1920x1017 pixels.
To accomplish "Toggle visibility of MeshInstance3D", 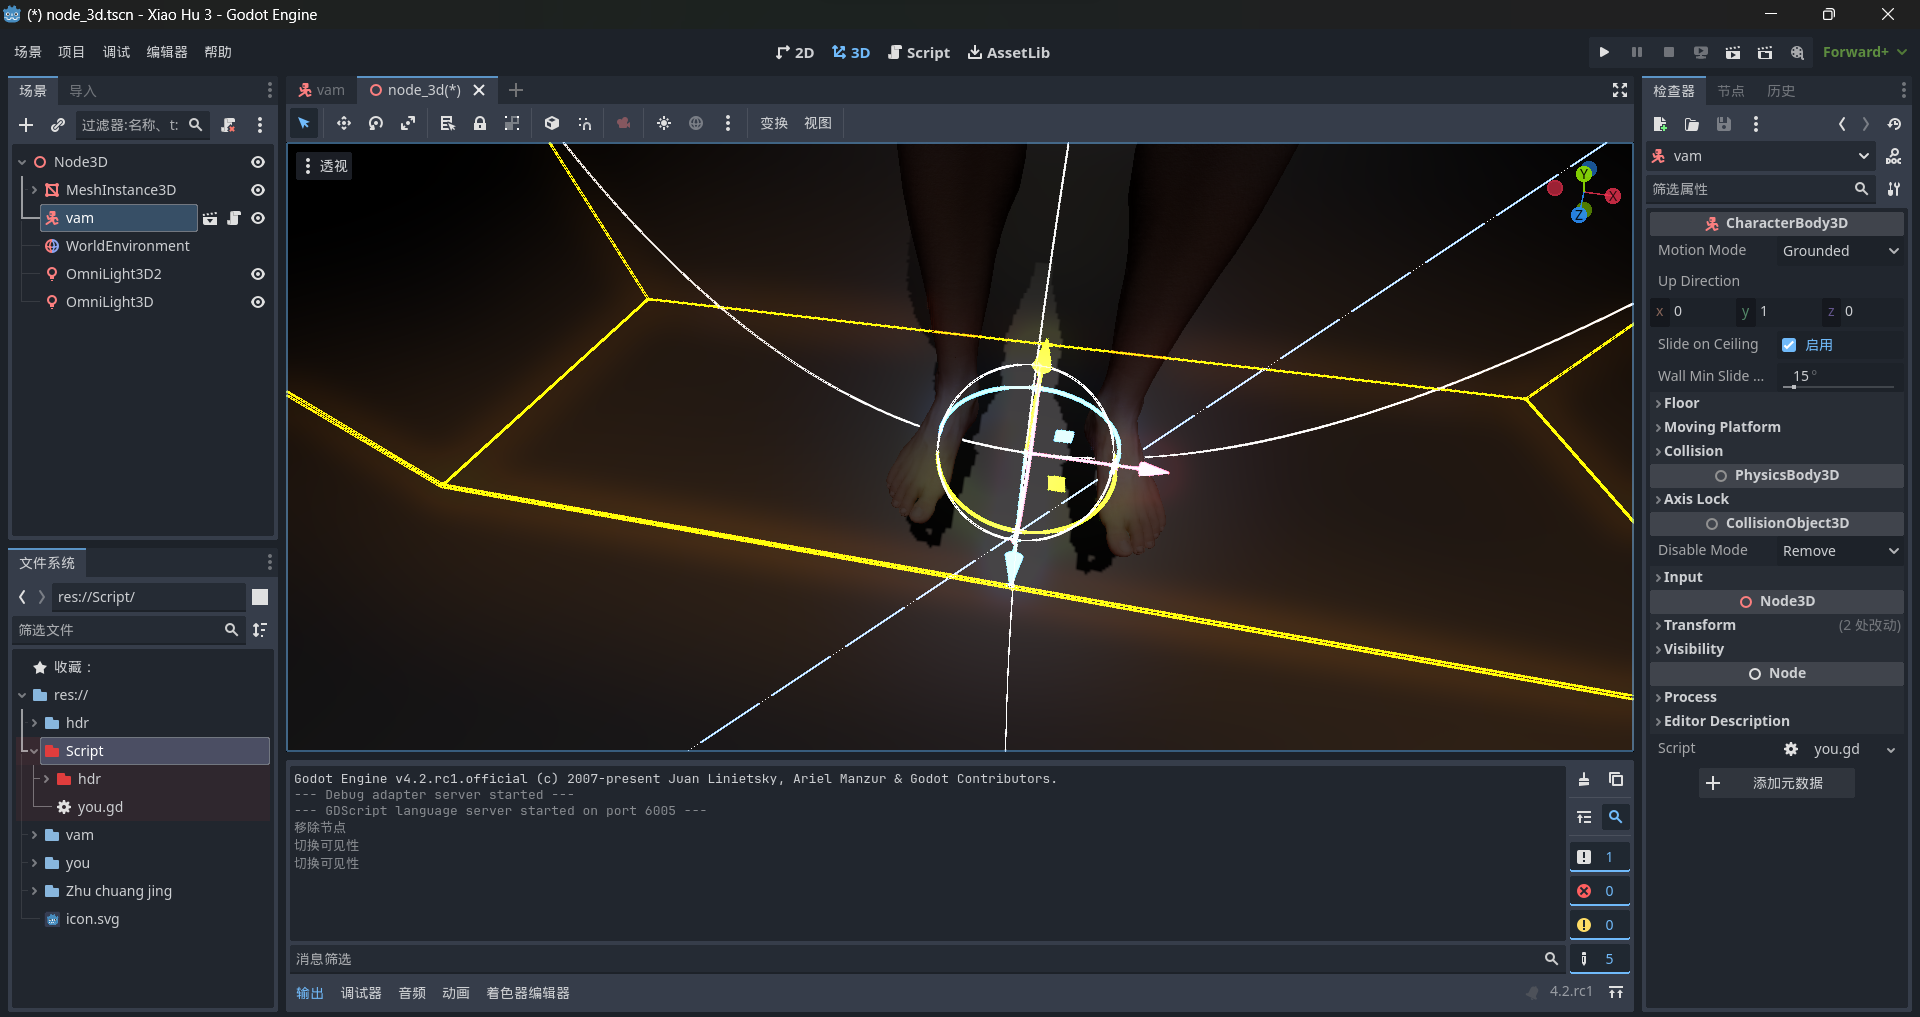I will click(x=257, y=189).
